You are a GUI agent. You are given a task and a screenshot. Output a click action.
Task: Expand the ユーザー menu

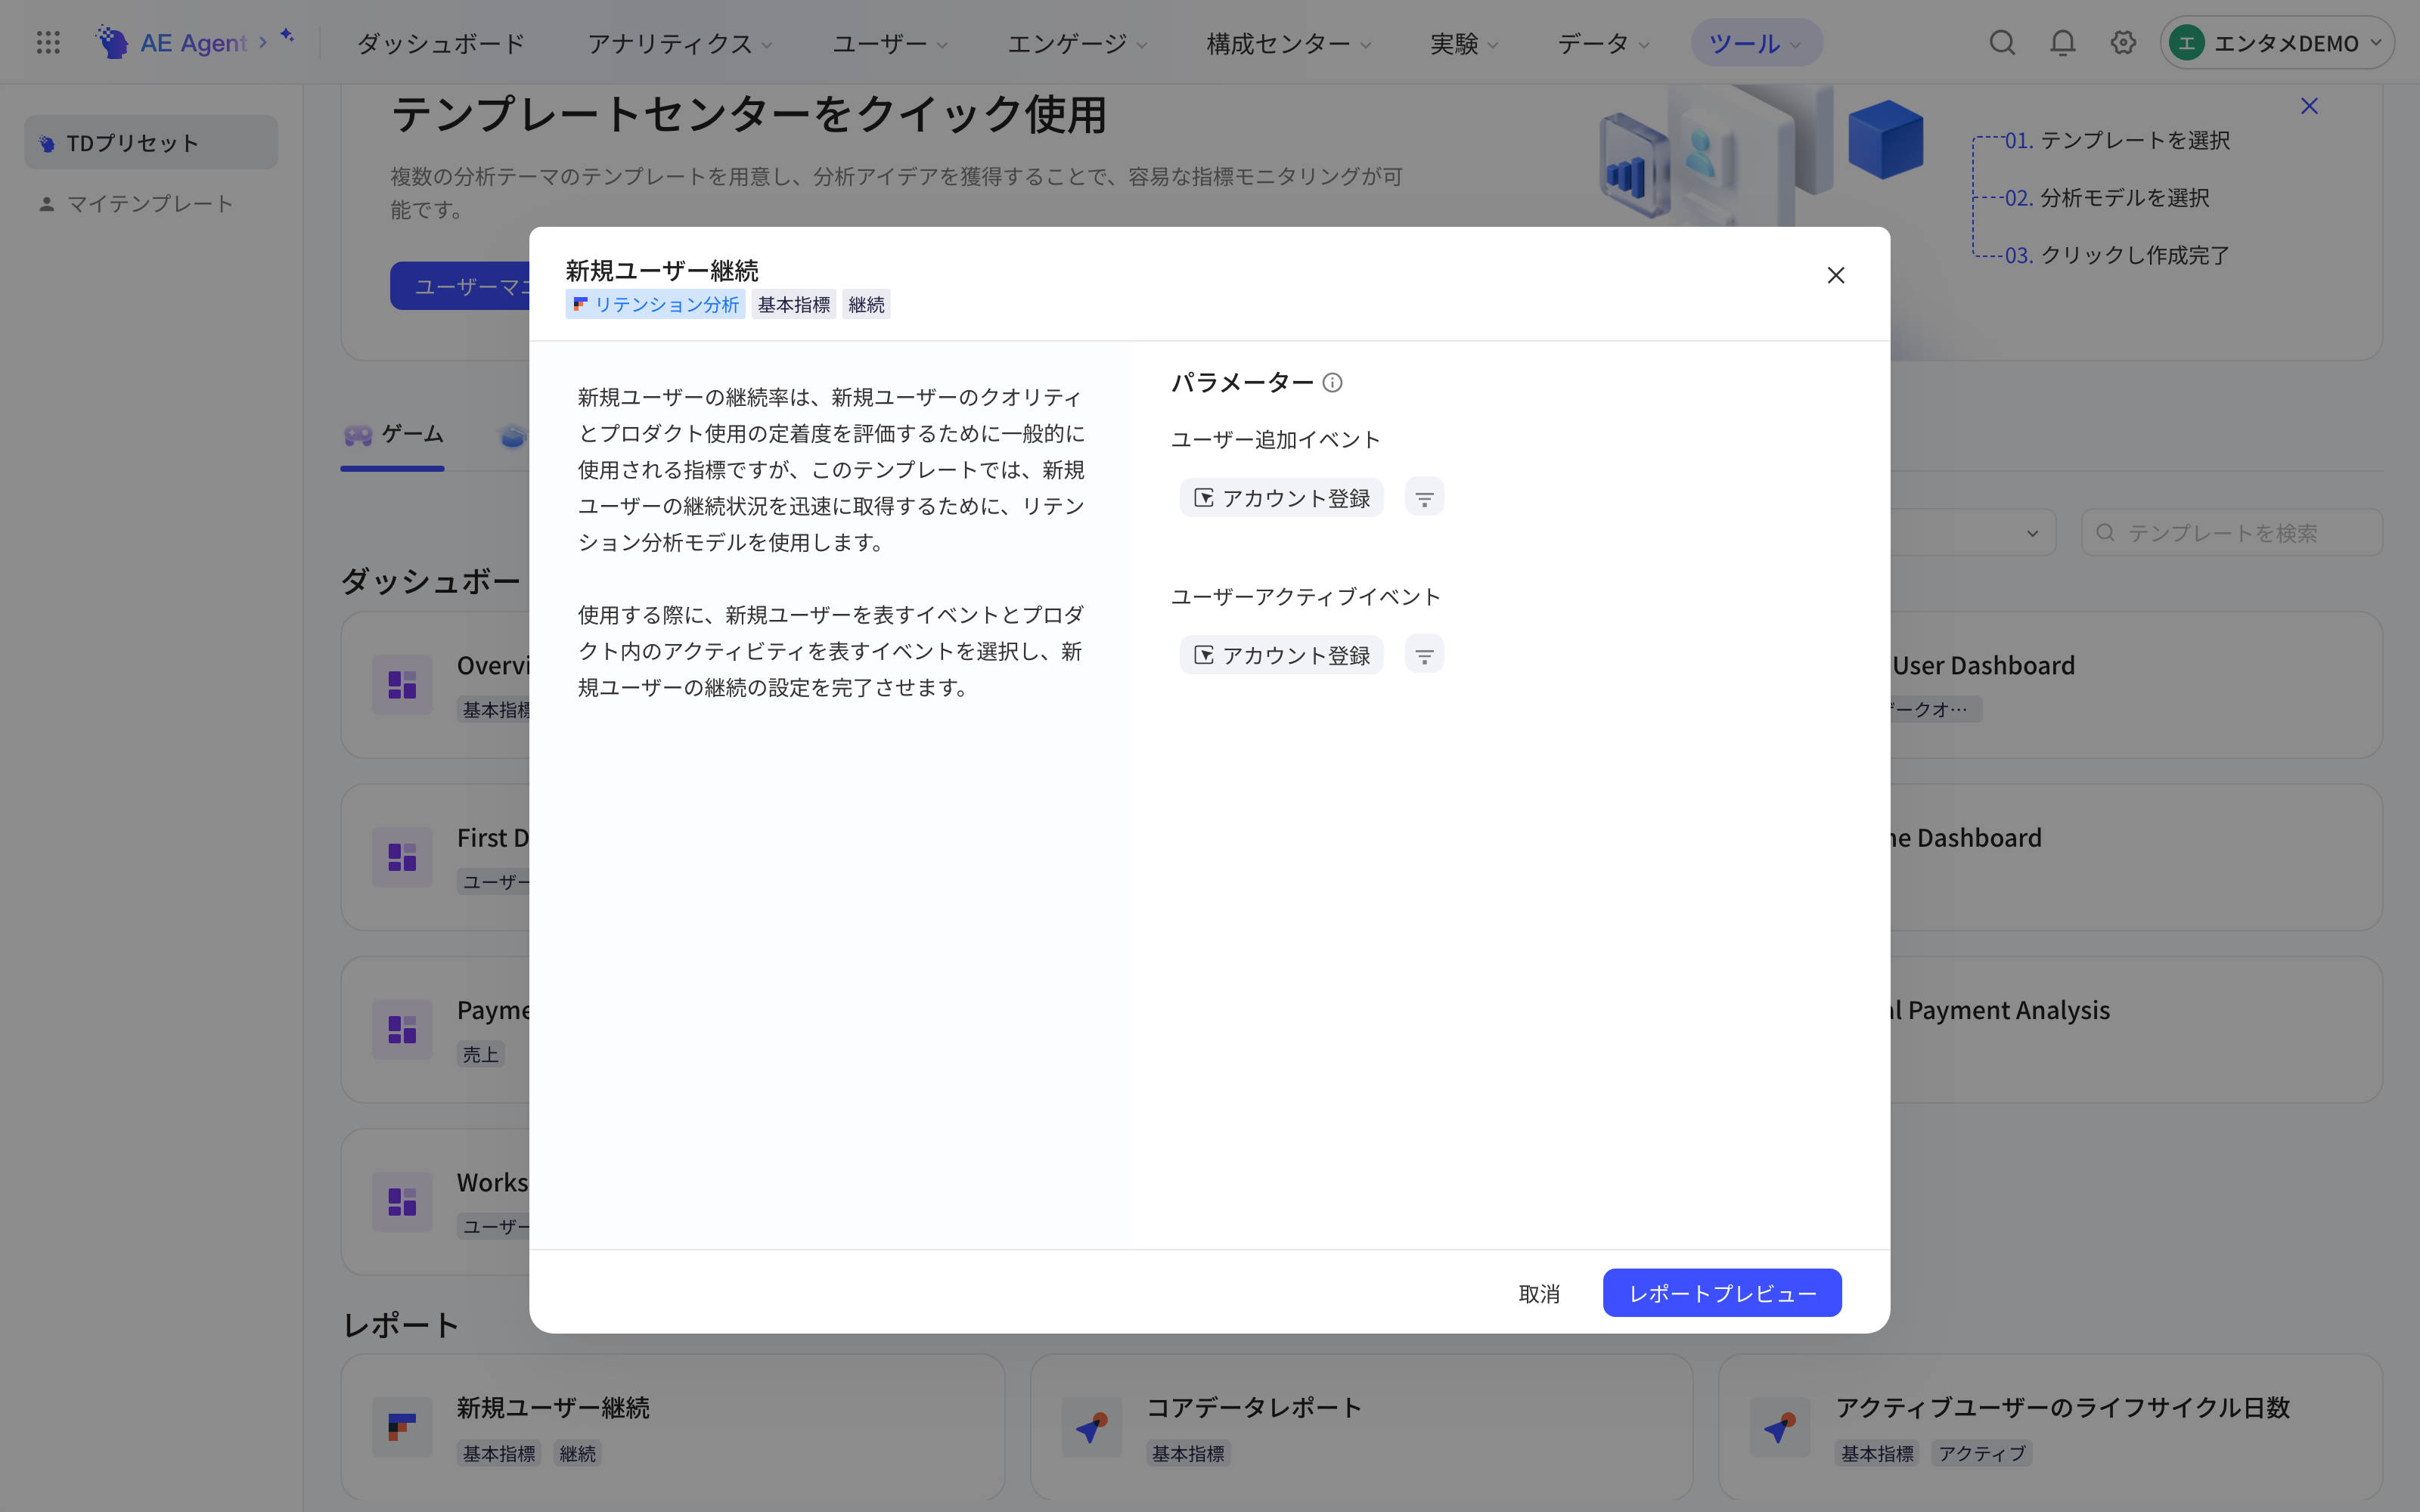(890, 43)
